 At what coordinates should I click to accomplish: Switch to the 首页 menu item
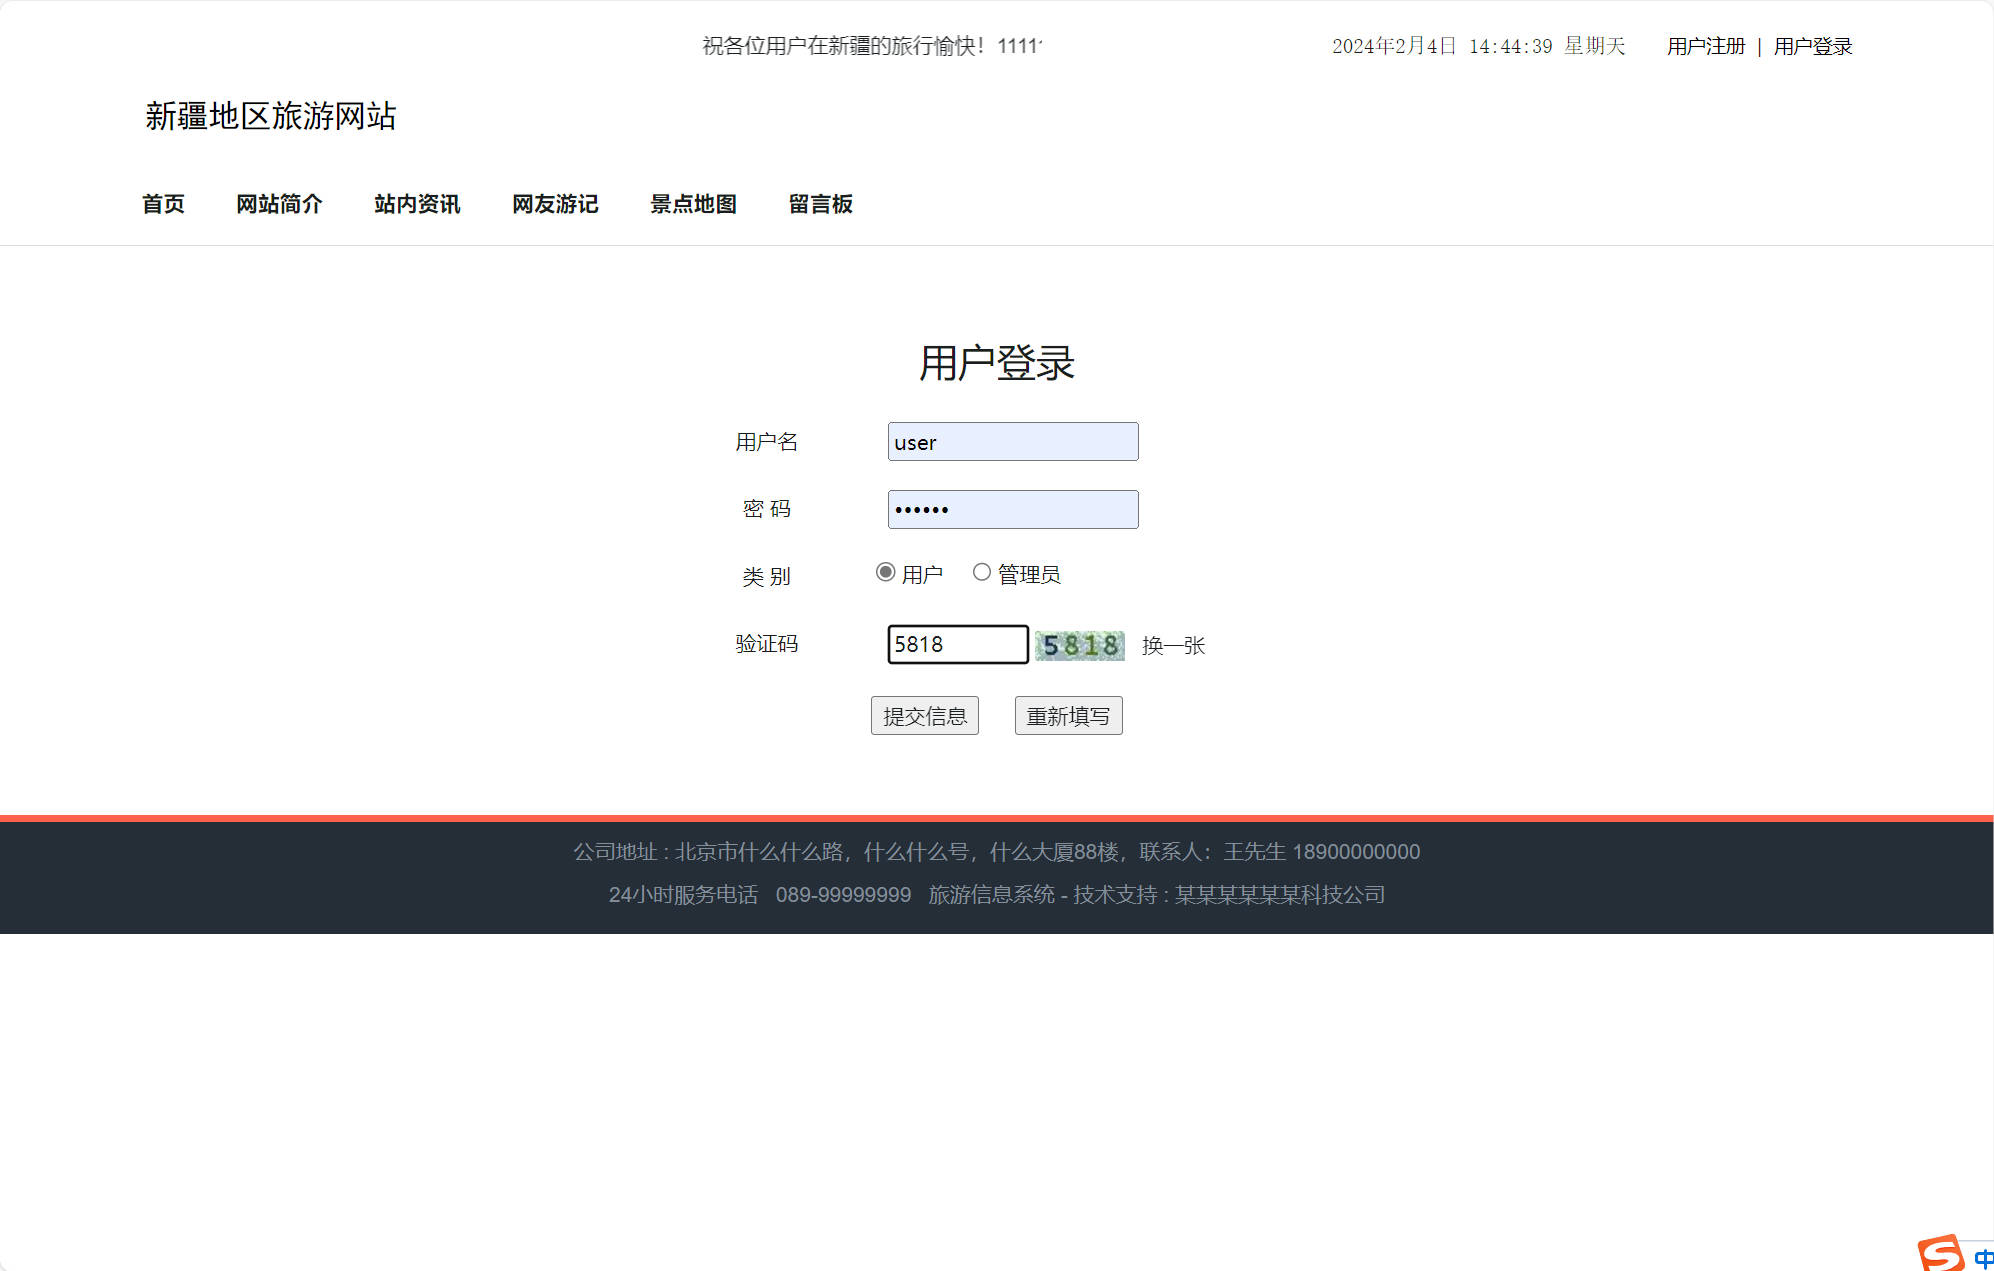(x=163, y=204)
